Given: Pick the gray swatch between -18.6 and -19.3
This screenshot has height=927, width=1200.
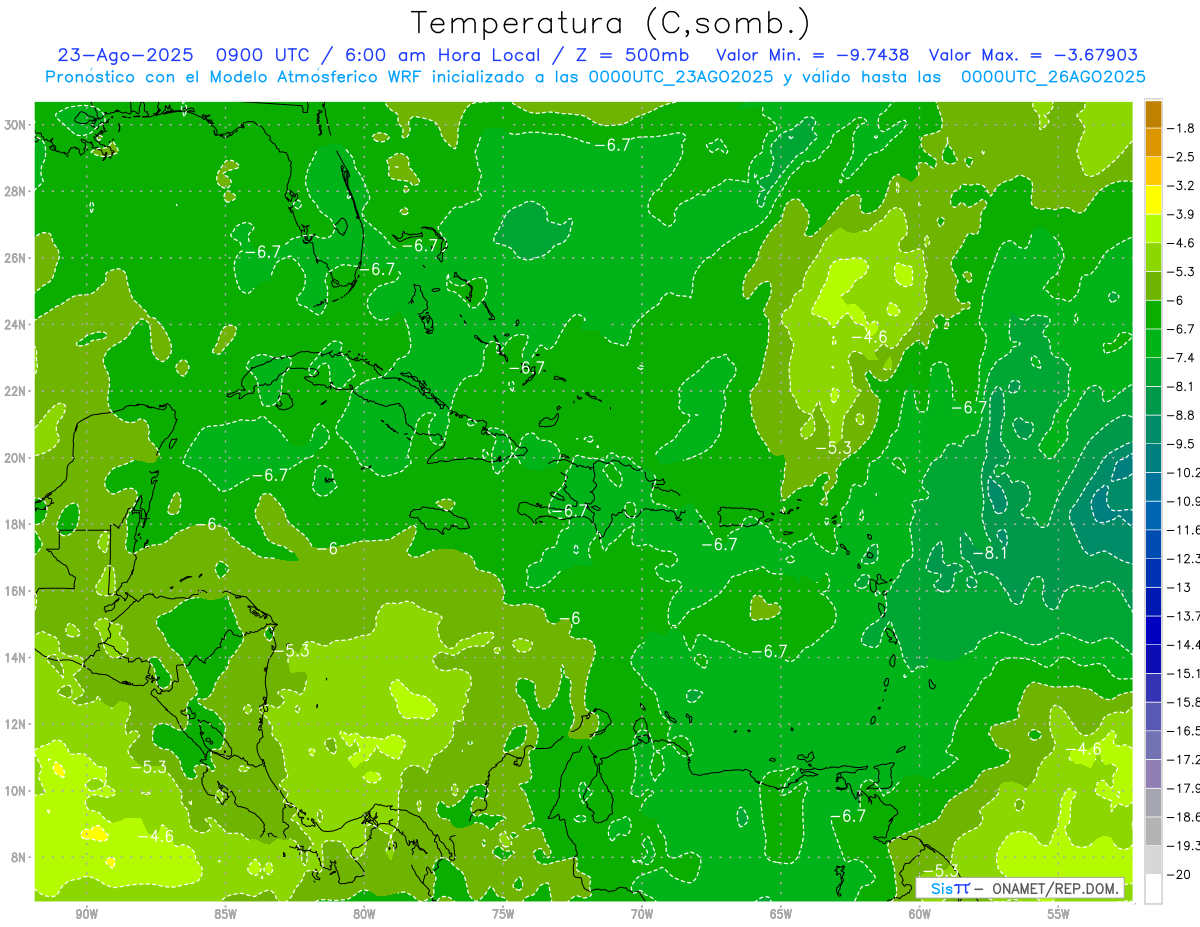Looking at the screenshot, I should [x=1153, y=831].
